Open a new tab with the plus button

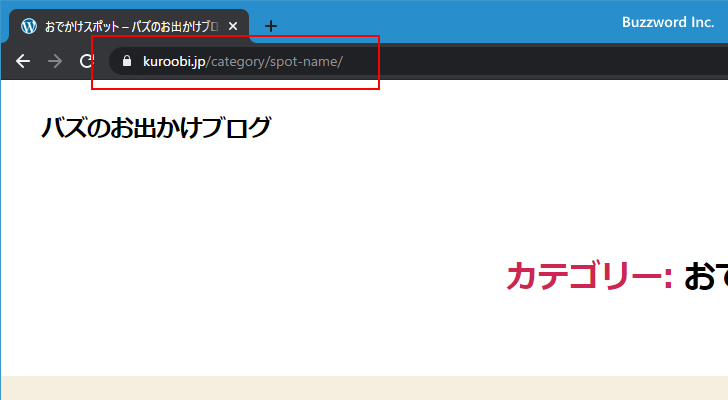[x=271, y=26]
